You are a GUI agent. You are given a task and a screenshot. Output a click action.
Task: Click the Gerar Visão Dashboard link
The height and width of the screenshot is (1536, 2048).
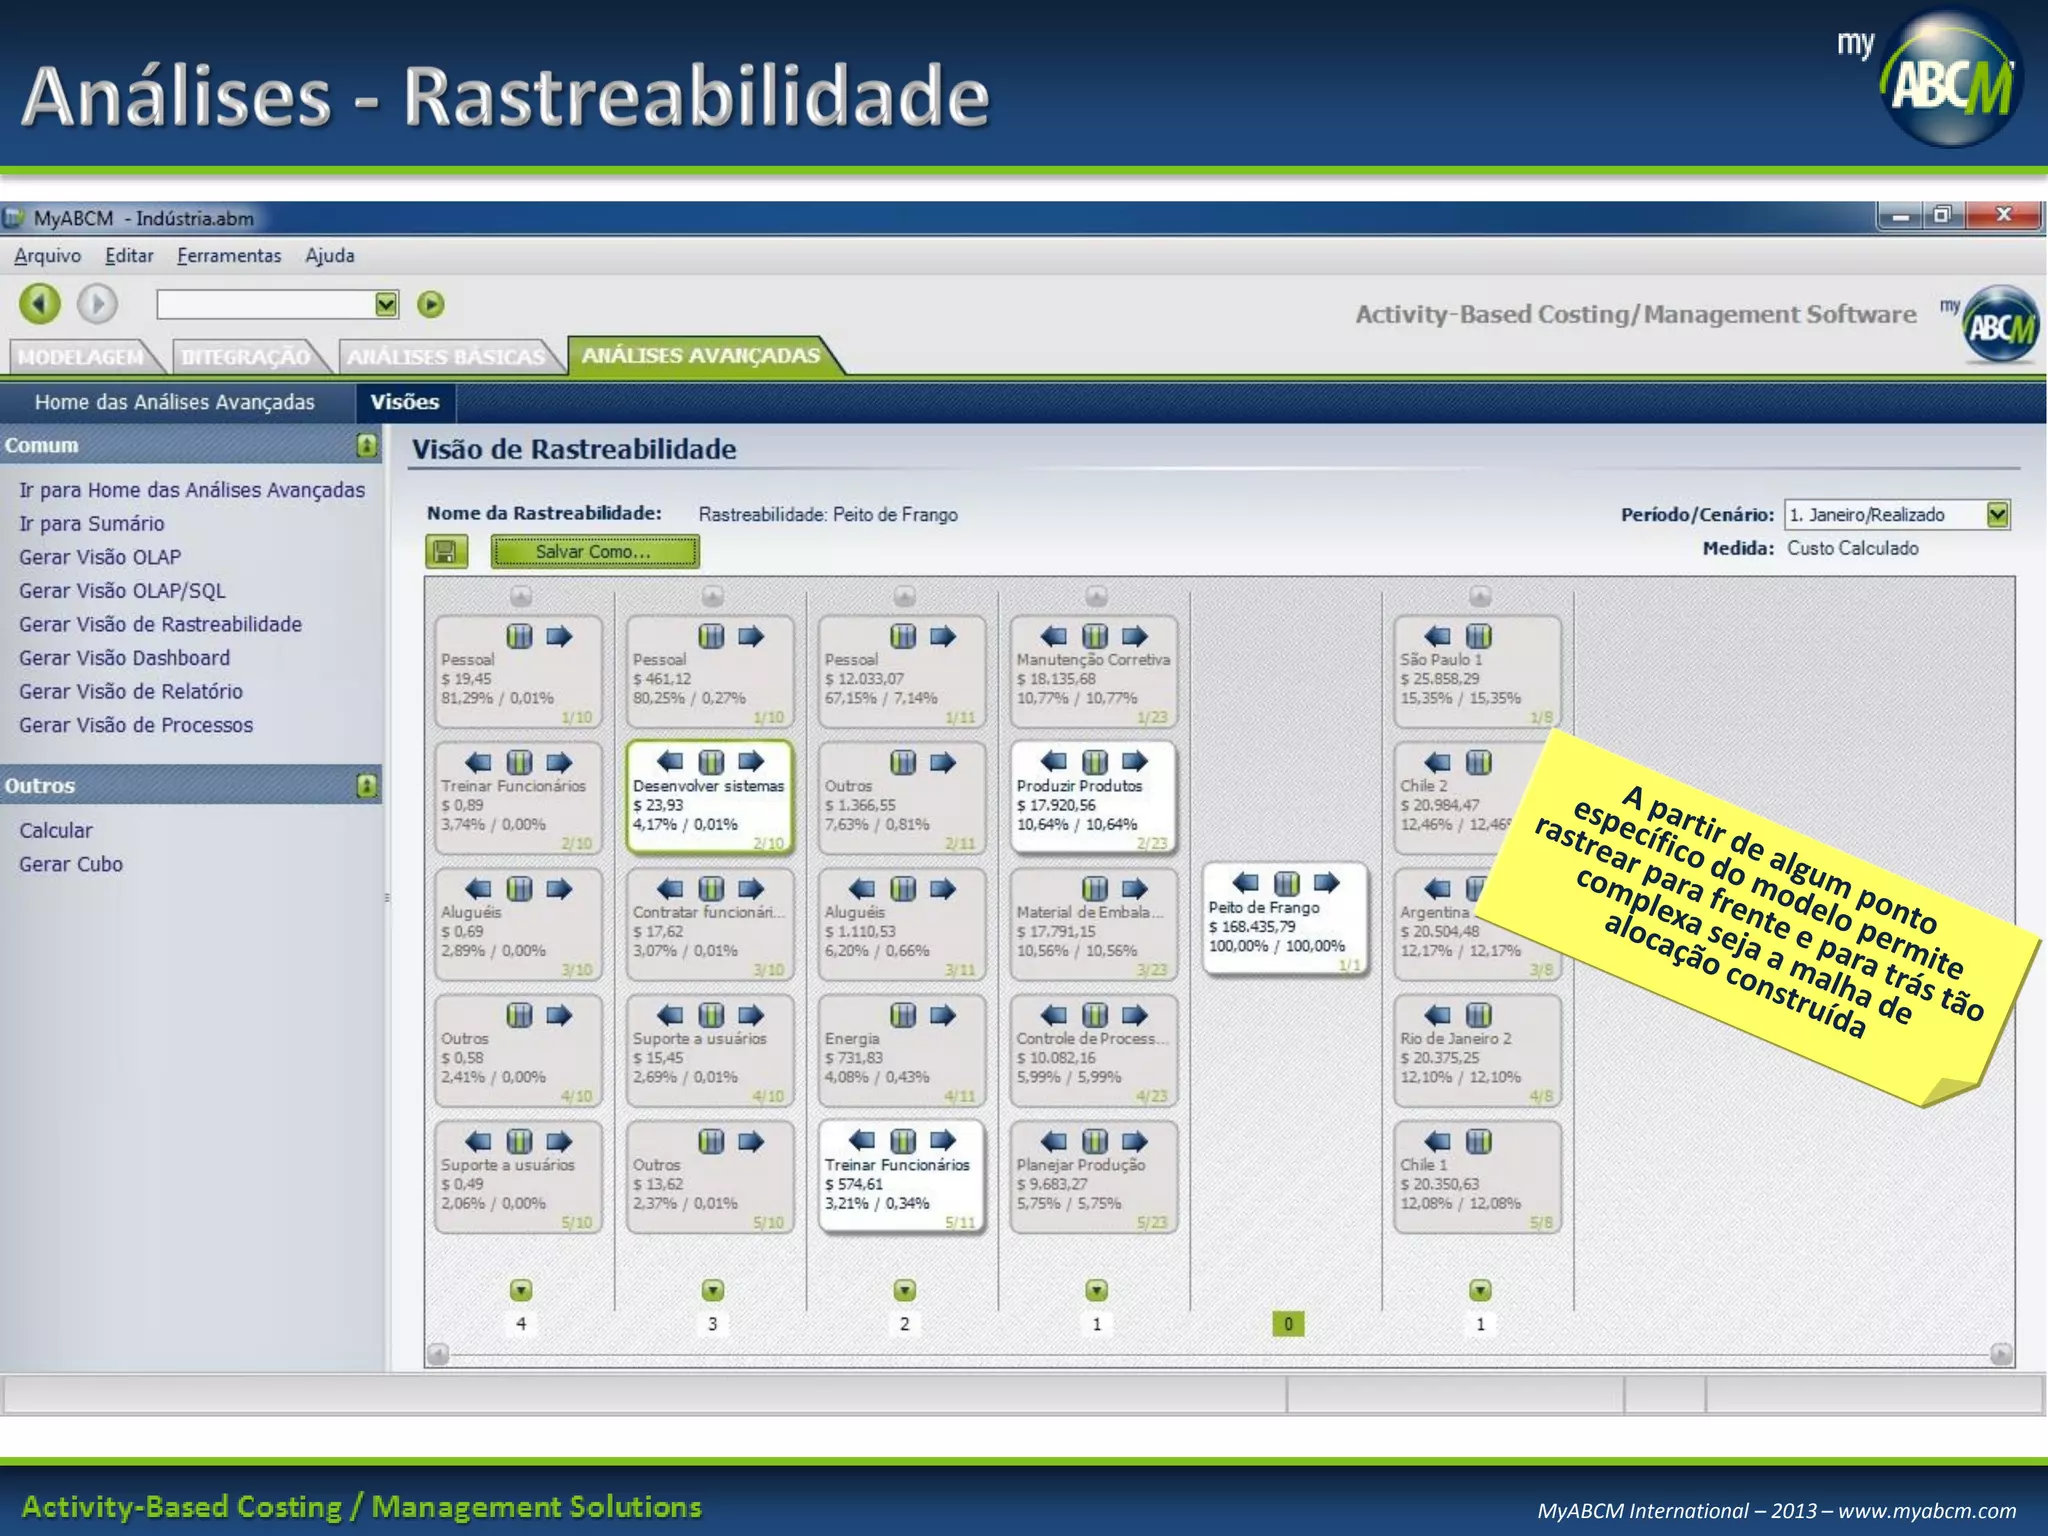[124, 658]
